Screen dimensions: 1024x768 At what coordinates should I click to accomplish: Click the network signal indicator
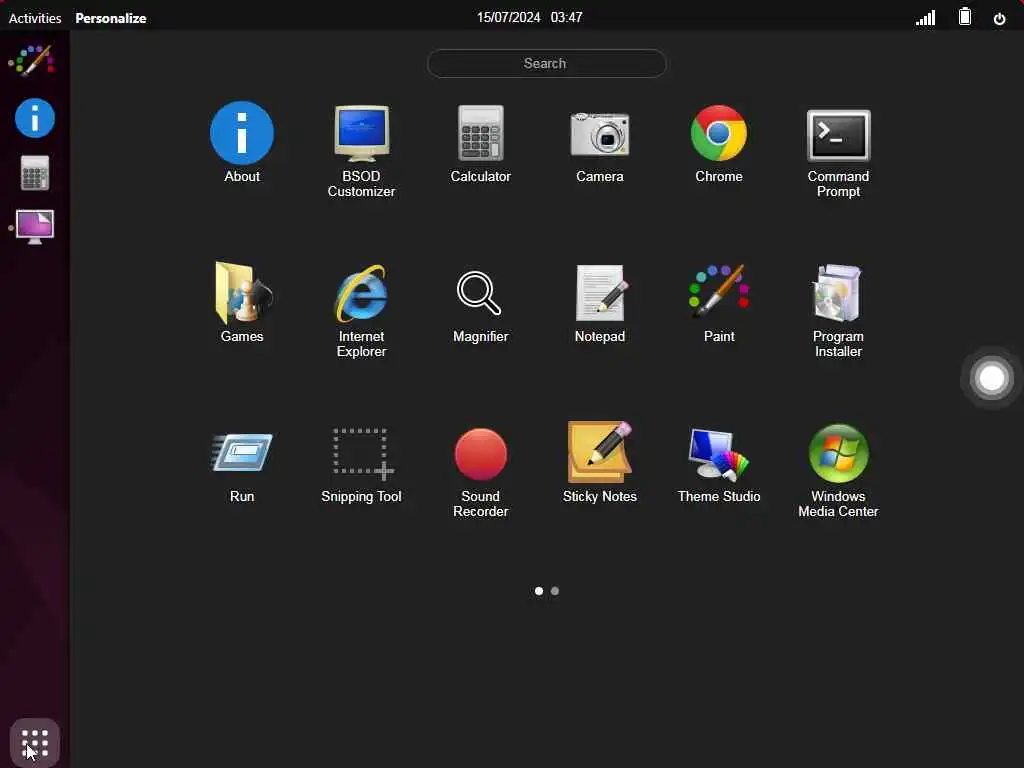click(925, 18)
